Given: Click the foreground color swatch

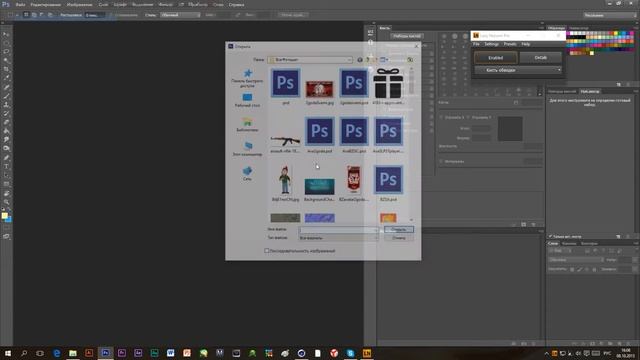Looking at the screenshot, I should coord(4,216).
